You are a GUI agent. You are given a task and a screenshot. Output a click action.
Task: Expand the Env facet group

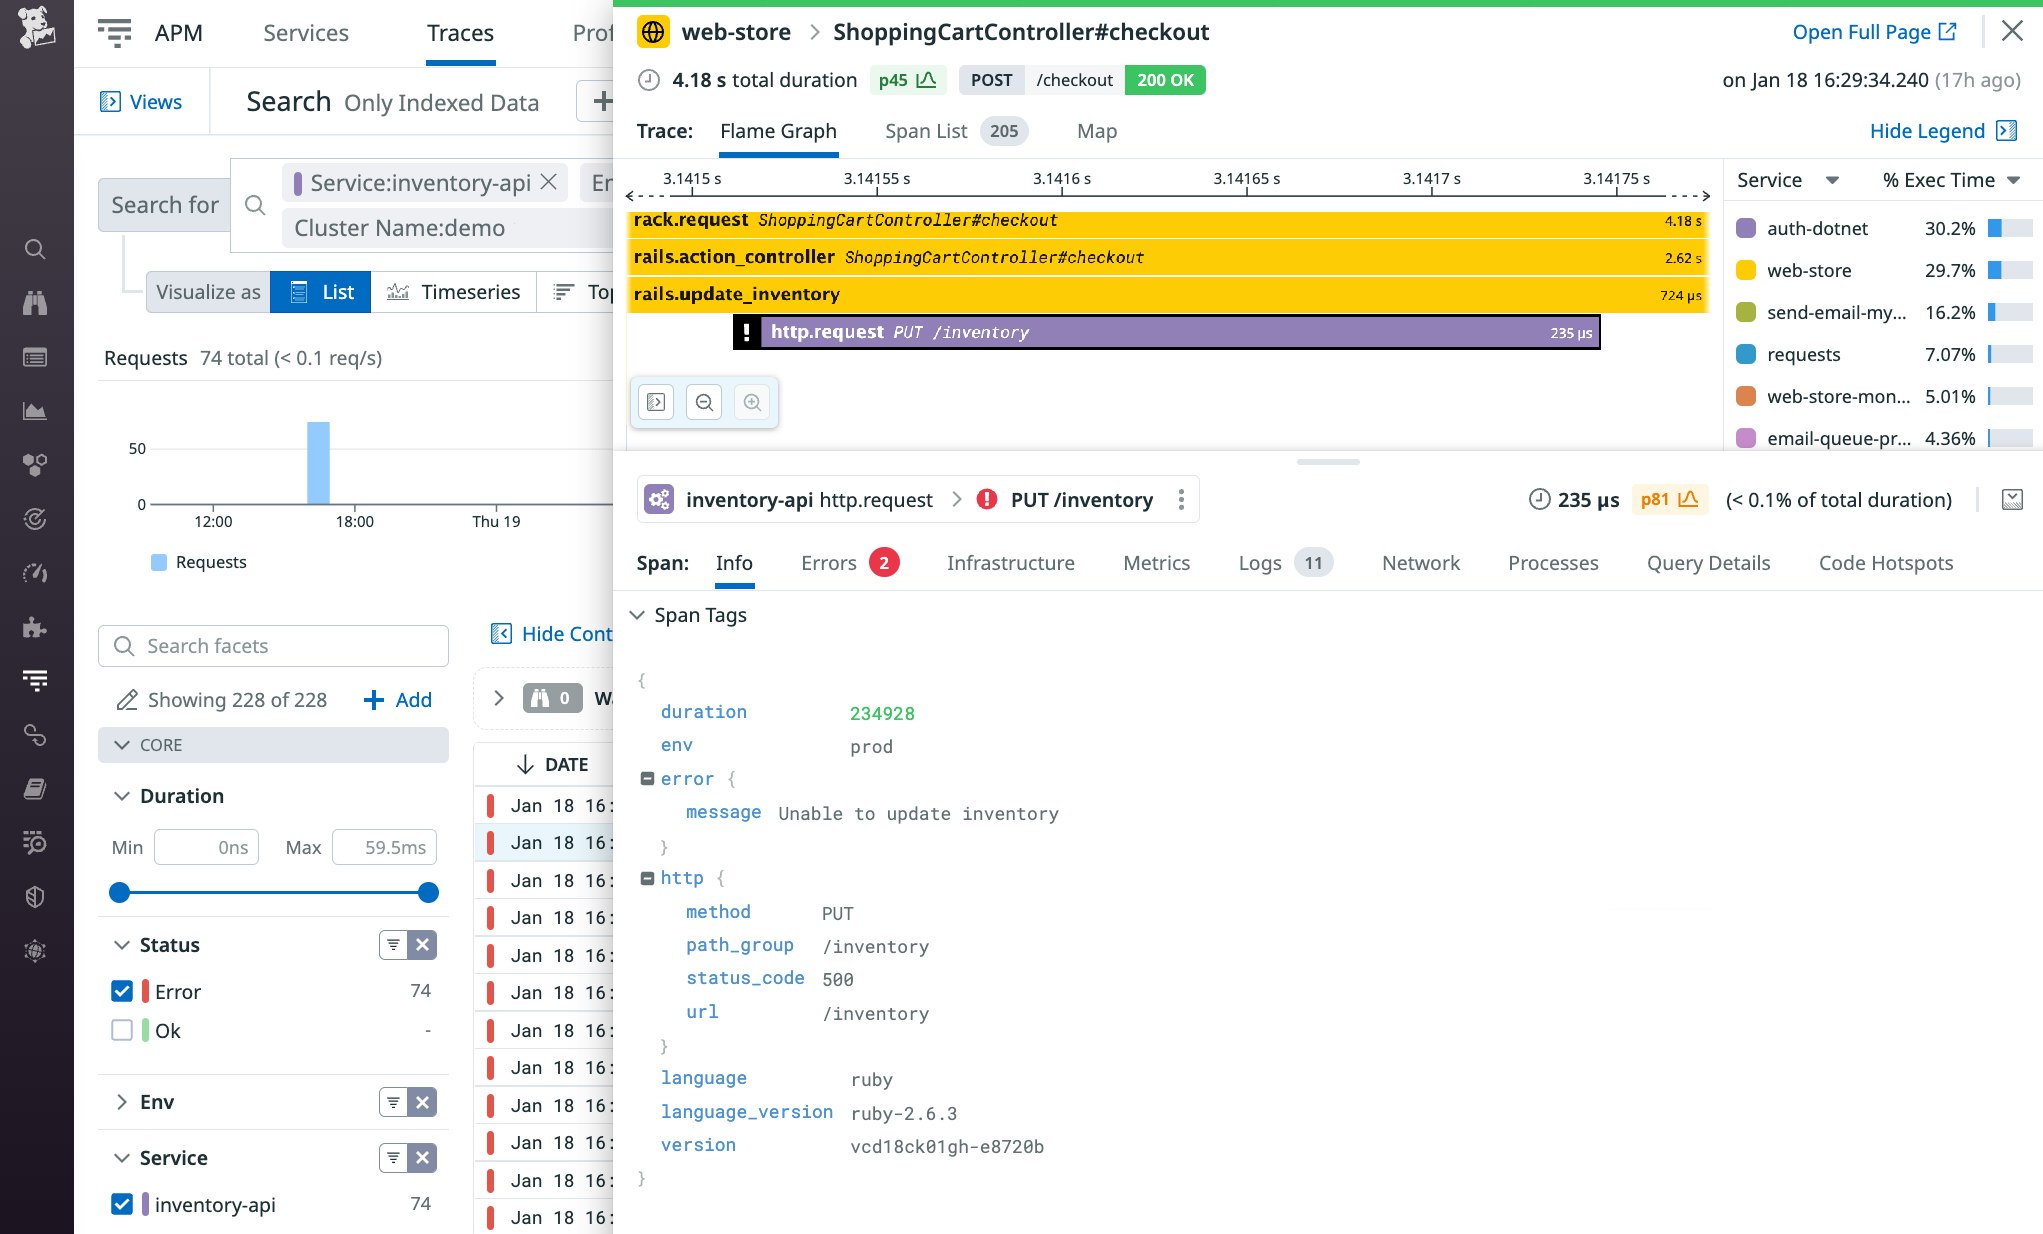point(122,1102)
